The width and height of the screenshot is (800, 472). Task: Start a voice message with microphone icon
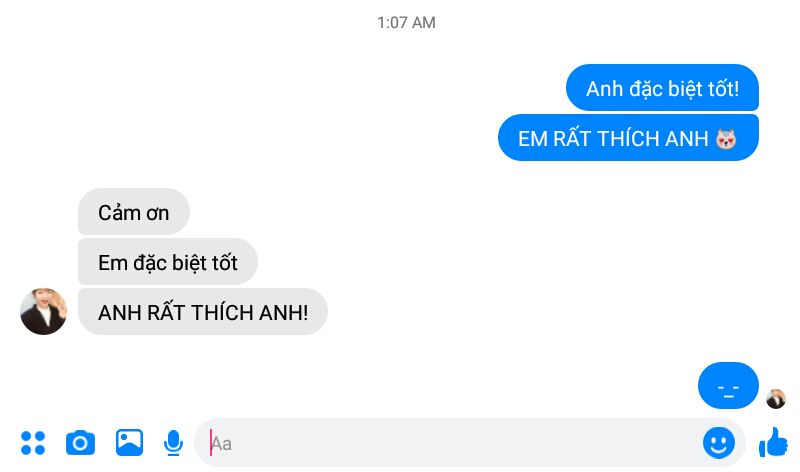[x=173, y=443]
